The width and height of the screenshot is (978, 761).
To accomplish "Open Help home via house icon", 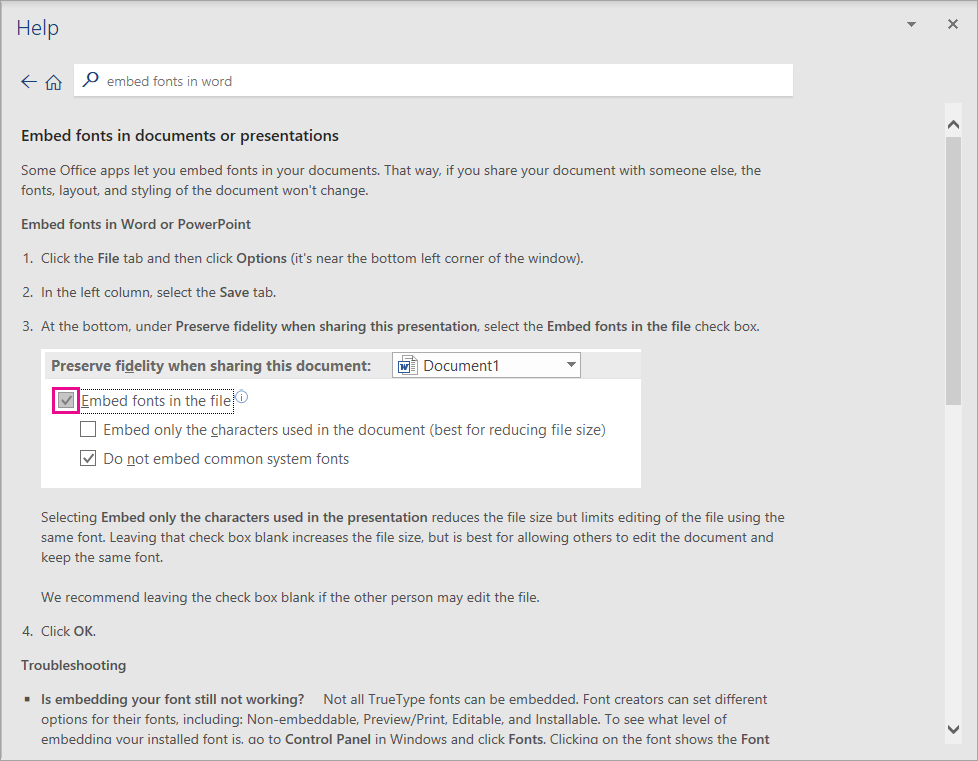I will 54,82.
